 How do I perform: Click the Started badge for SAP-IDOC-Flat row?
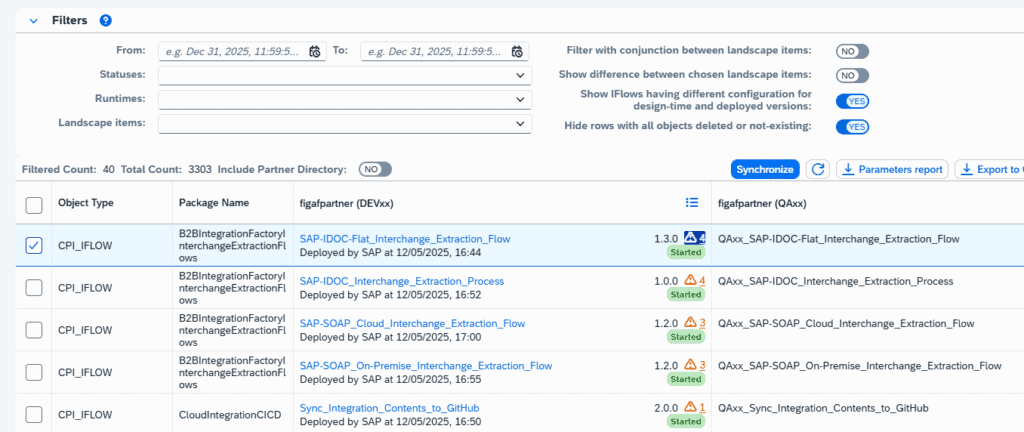[x=686, y=252]
